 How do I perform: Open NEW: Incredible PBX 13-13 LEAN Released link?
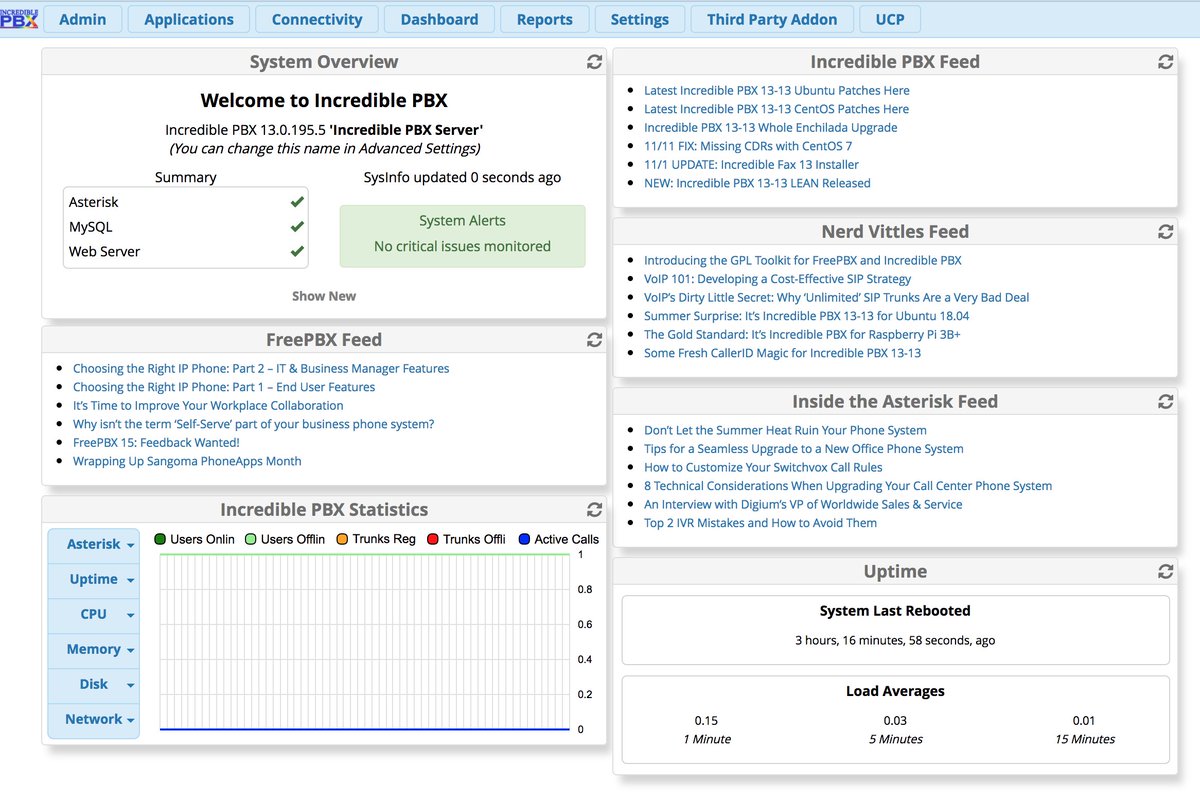click(757, 183)
